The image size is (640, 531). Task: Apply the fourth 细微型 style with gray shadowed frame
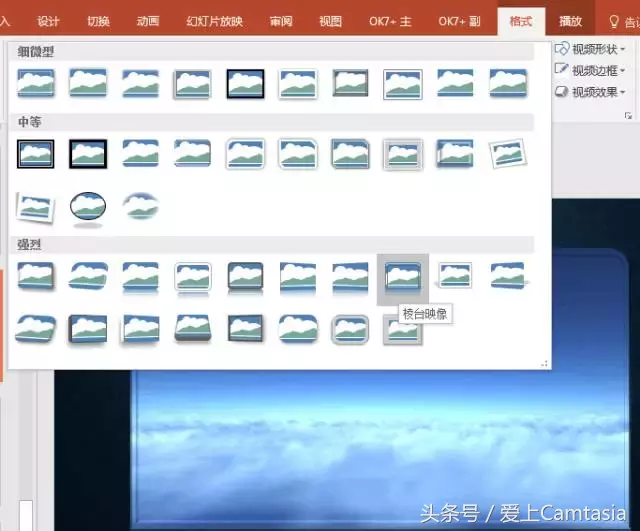193,84
